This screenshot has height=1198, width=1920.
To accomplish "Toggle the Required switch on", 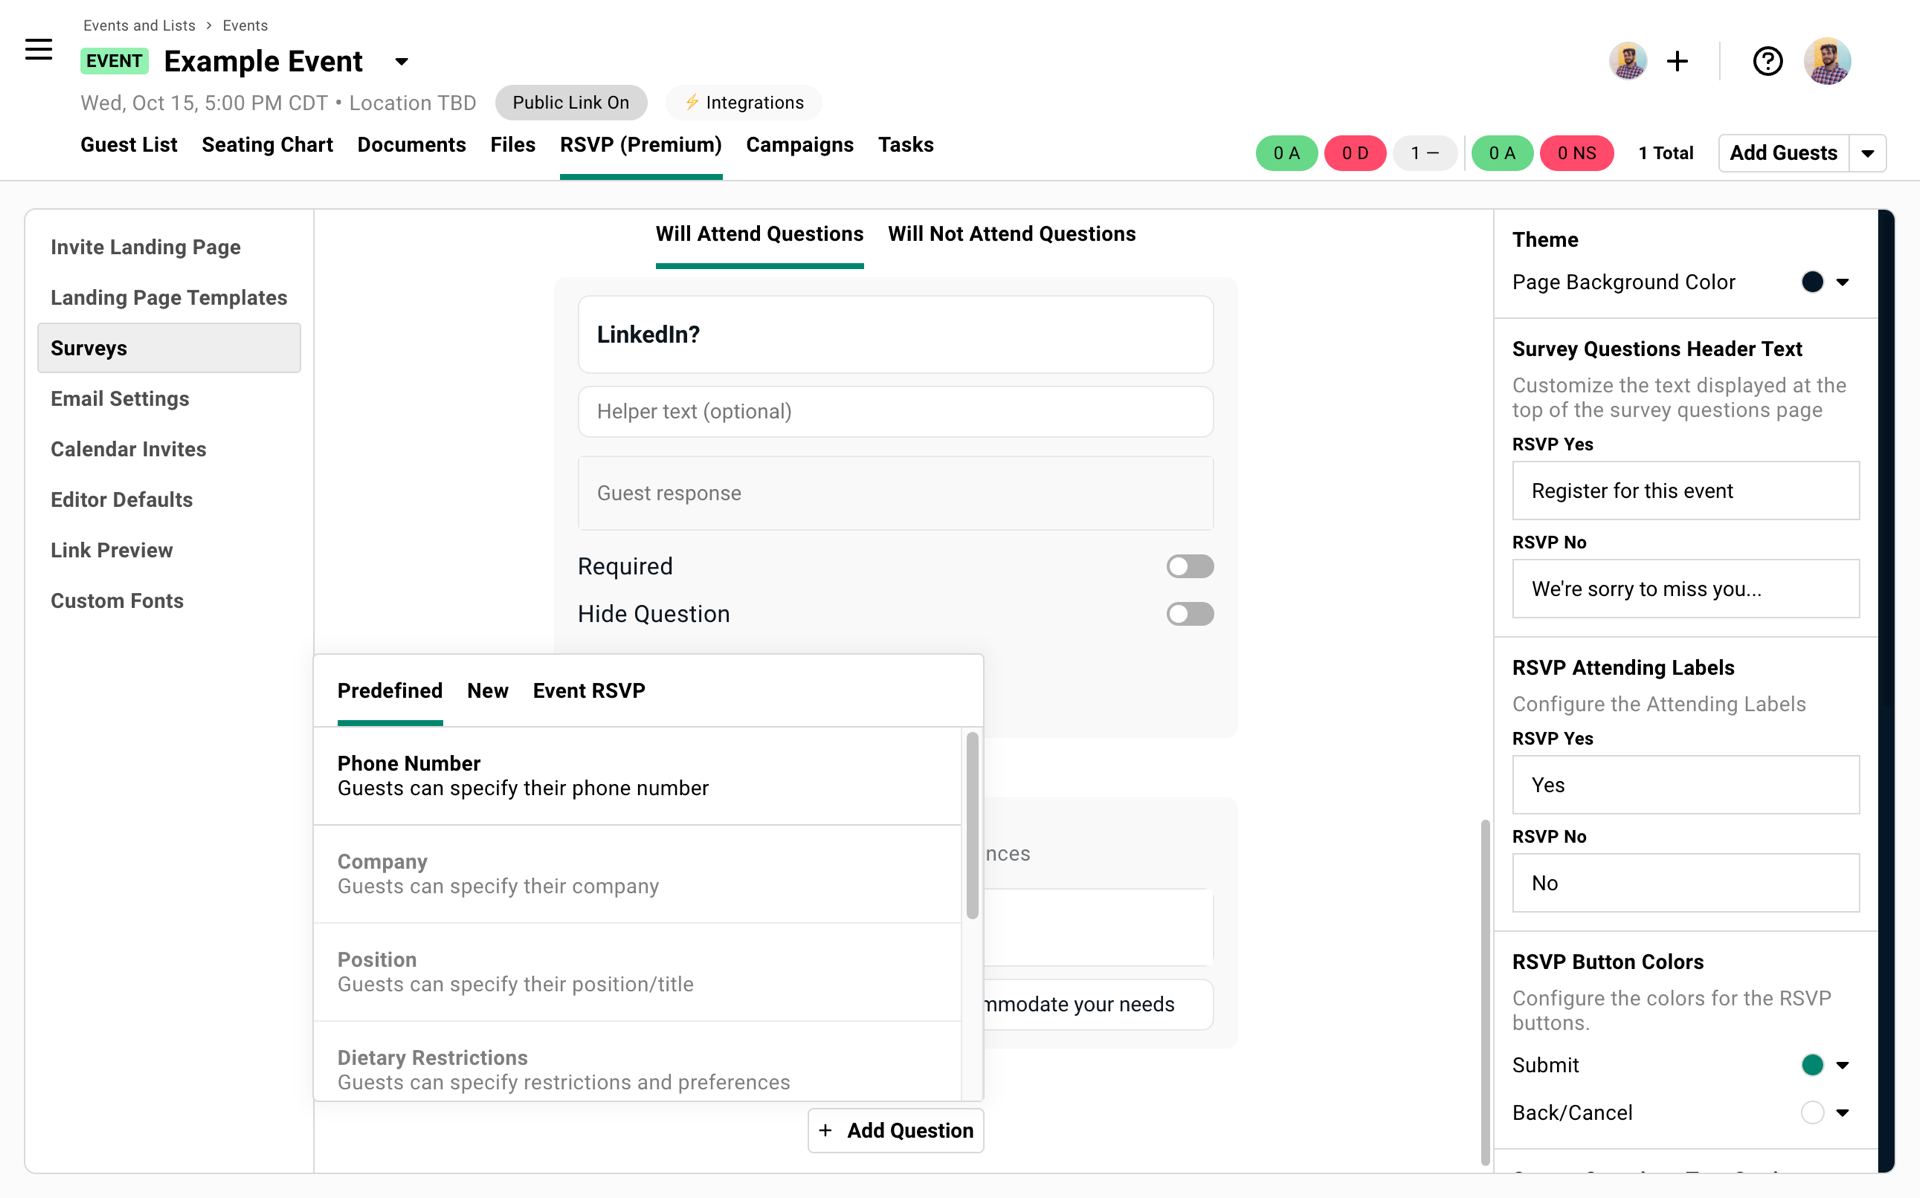I will (x=1189, y=567).
